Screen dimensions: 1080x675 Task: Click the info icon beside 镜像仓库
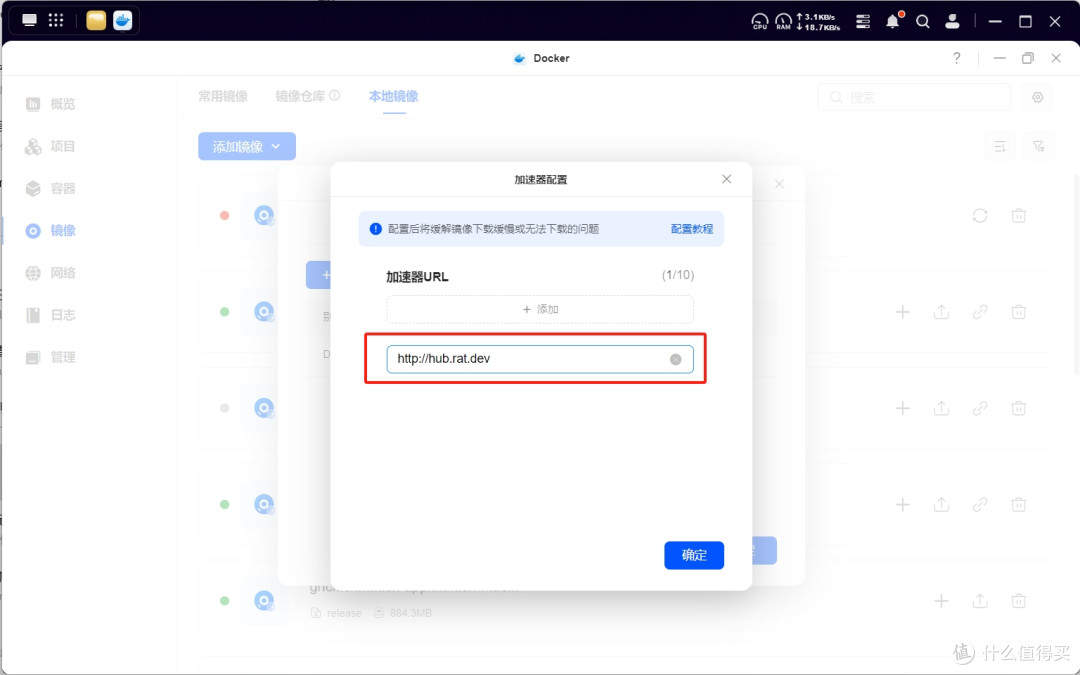point(334,96)
